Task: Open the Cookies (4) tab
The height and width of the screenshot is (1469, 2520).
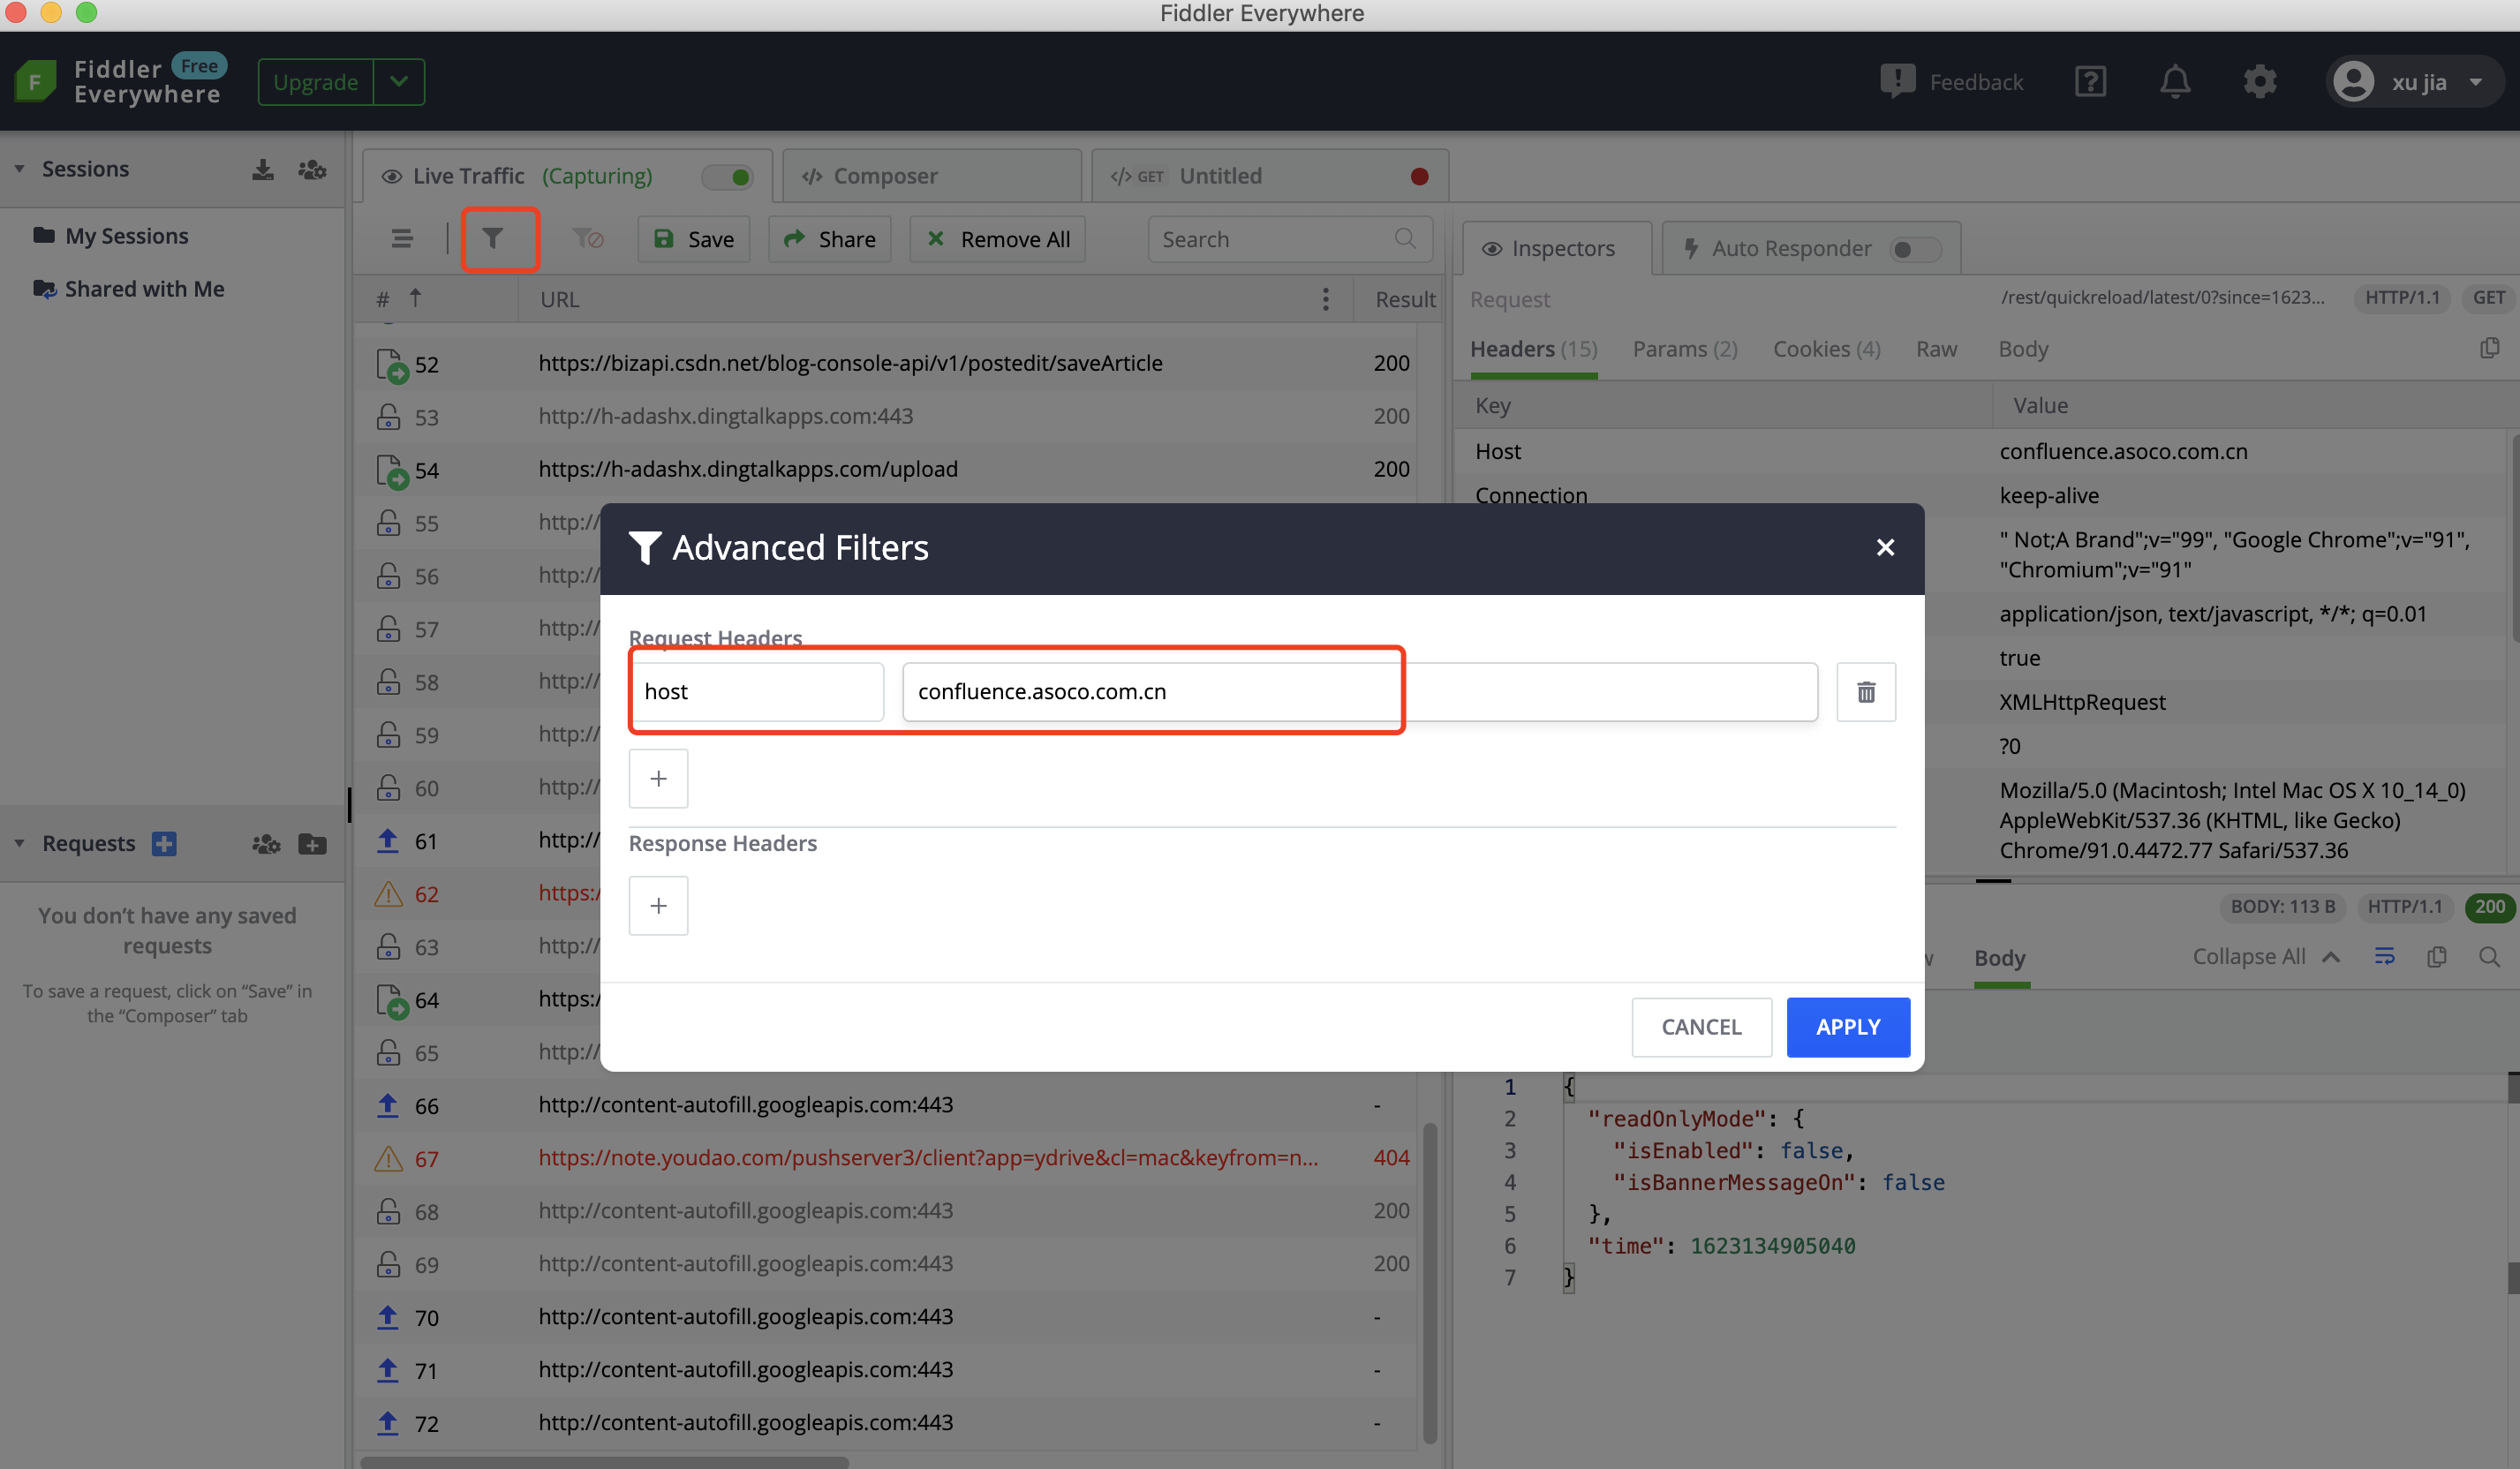Action: coord(1826,349)
